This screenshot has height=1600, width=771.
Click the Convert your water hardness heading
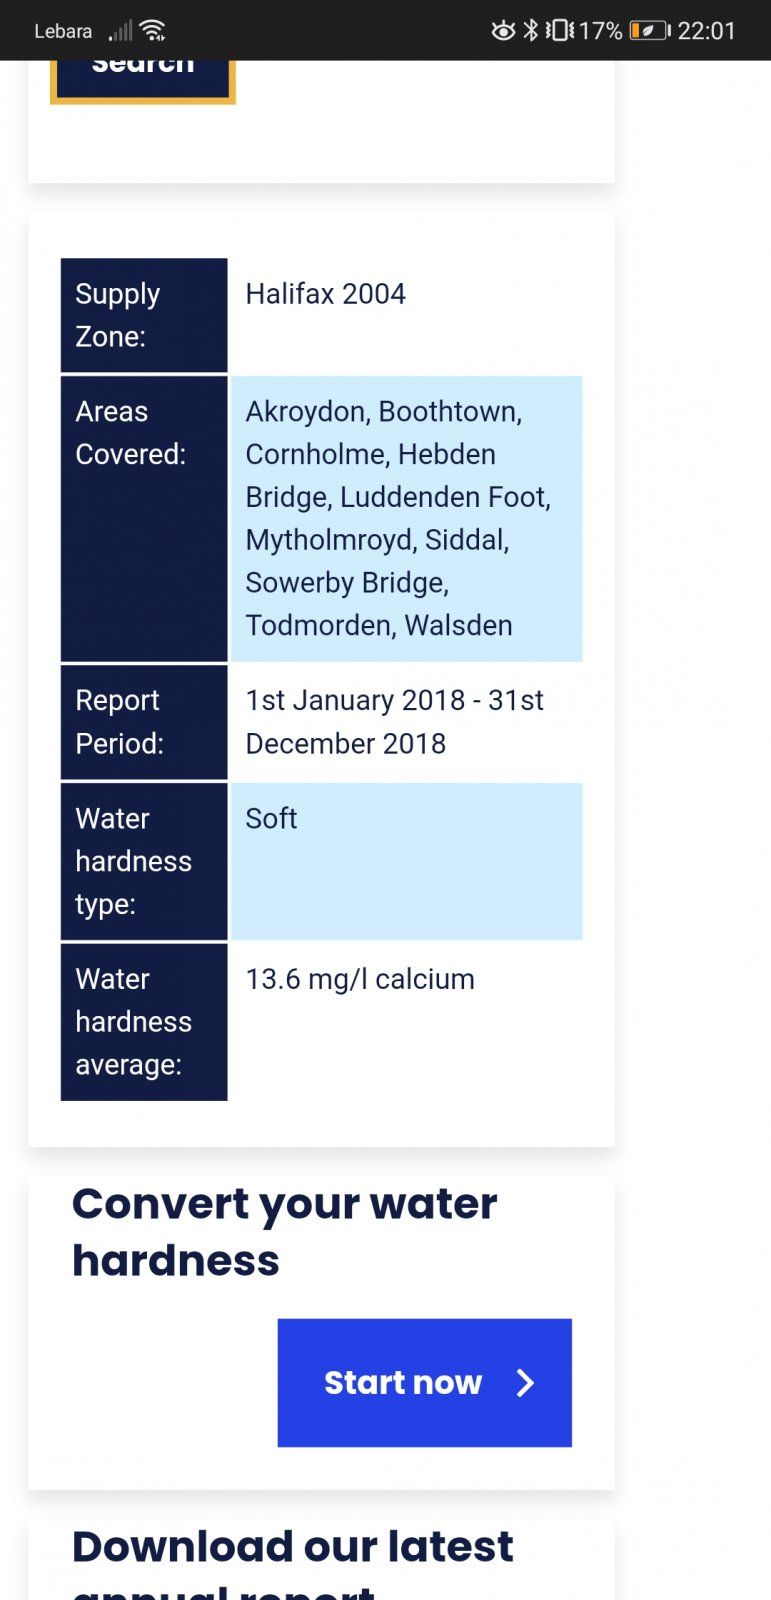(285, 1232)
